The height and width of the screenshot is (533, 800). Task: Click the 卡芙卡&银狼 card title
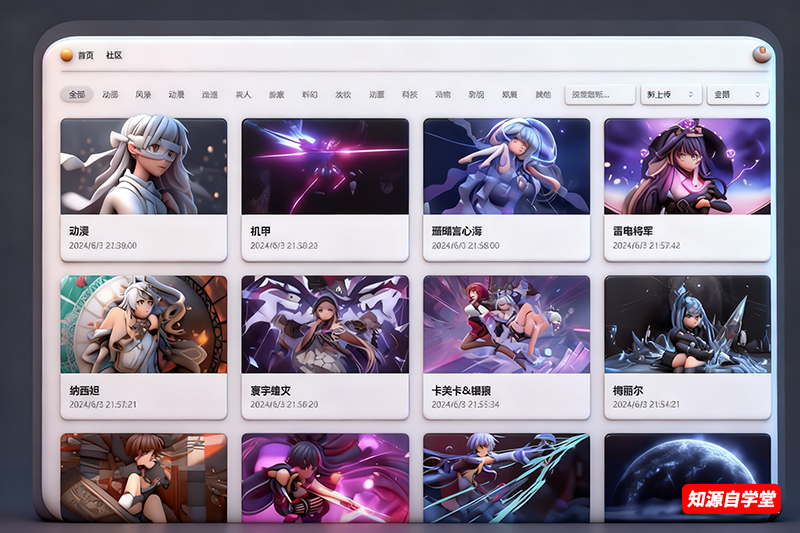(461, 390)
